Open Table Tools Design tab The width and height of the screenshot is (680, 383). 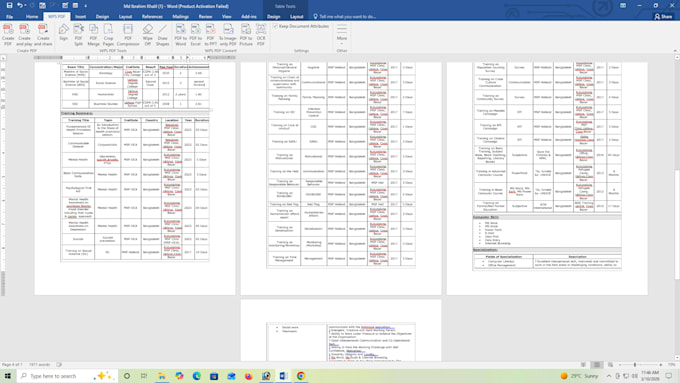(x=273, y=16)
